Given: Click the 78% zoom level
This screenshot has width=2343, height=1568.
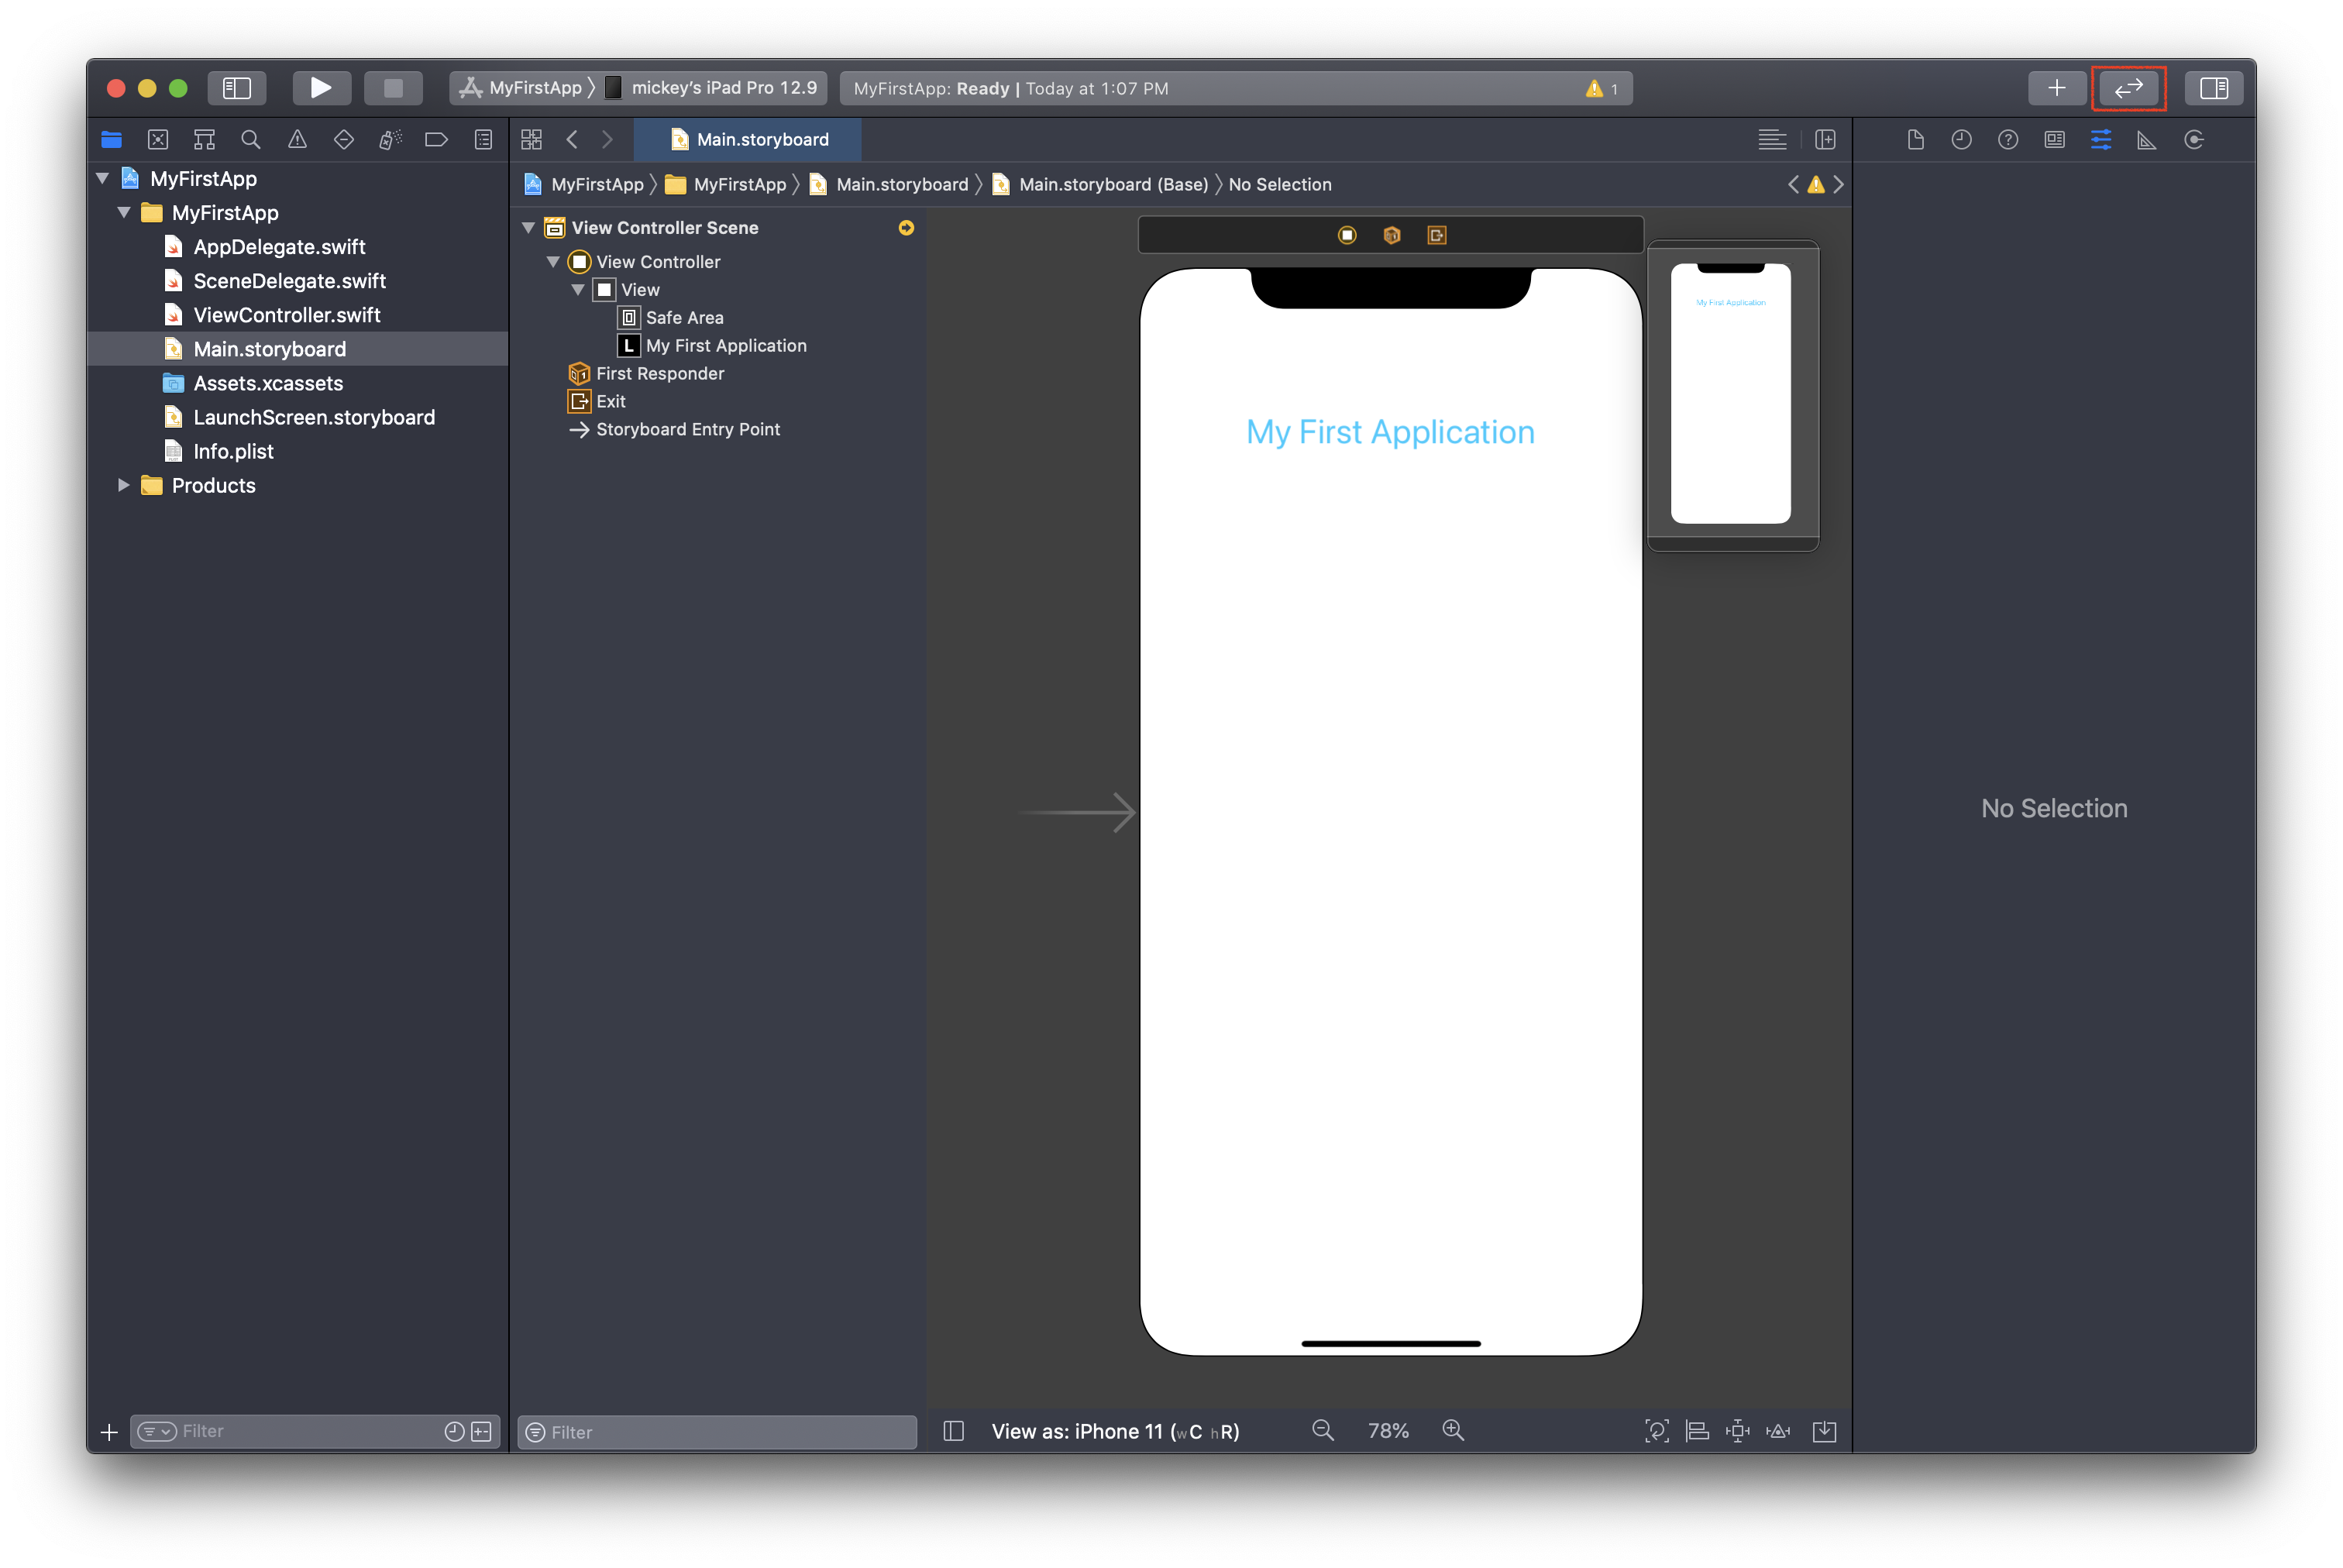Looking at the screenshot, I should 1388,1431.
